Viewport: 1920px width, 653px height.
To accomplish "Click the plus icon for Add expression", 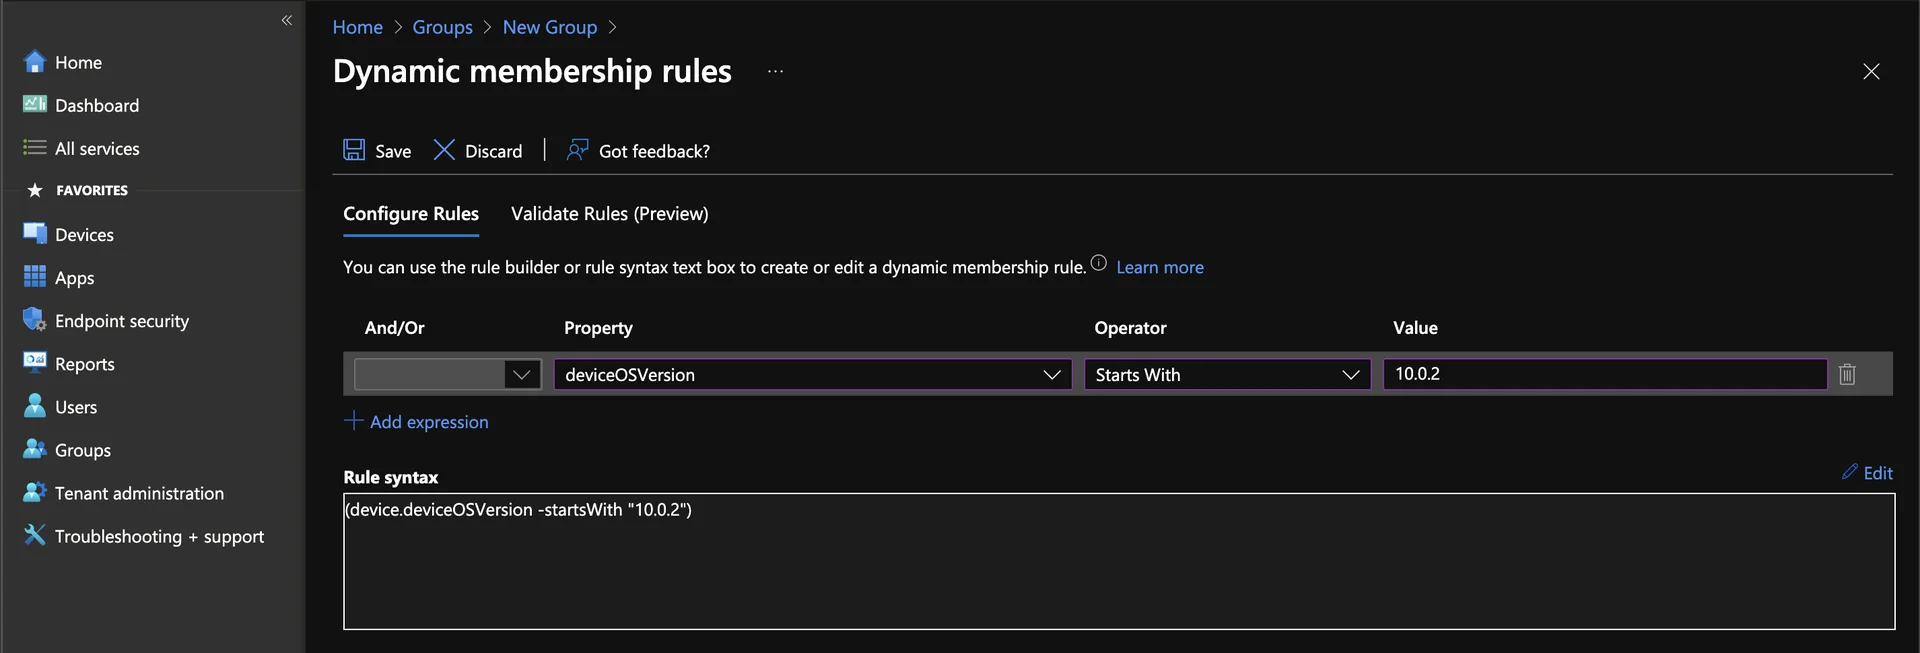I will [x=353, y=421].
